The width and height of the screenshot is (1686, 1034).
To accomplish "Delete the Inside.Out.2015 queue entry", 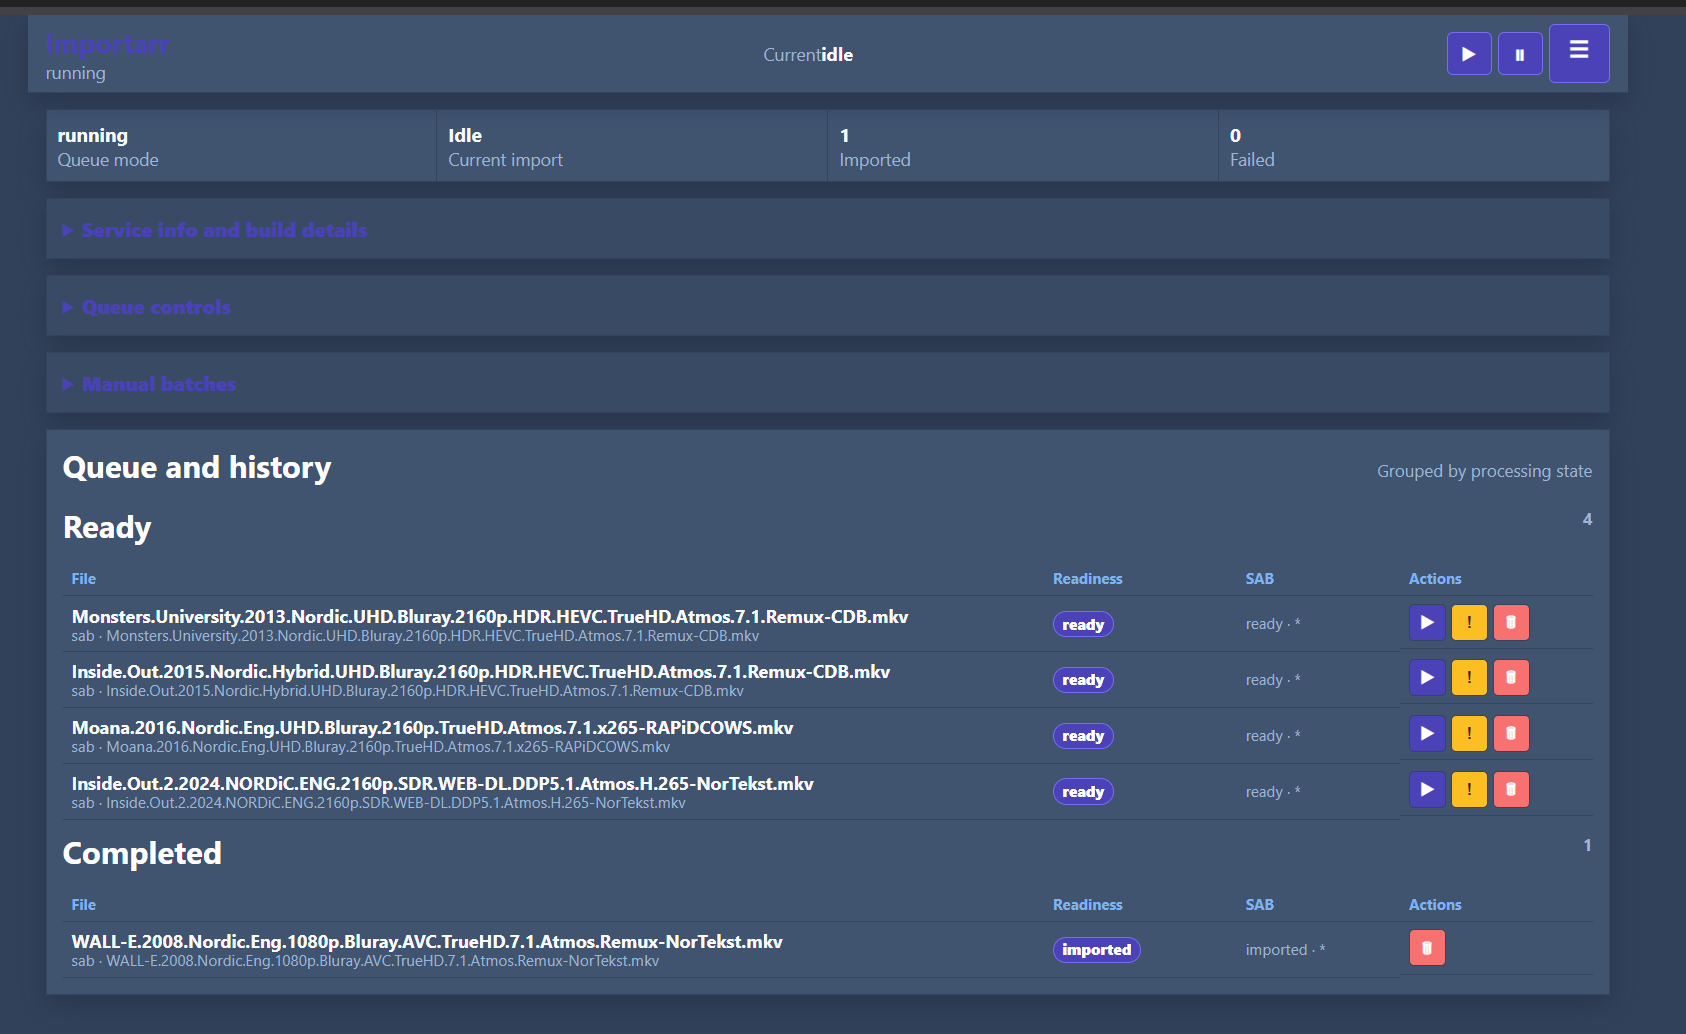I will [1511, 678].
